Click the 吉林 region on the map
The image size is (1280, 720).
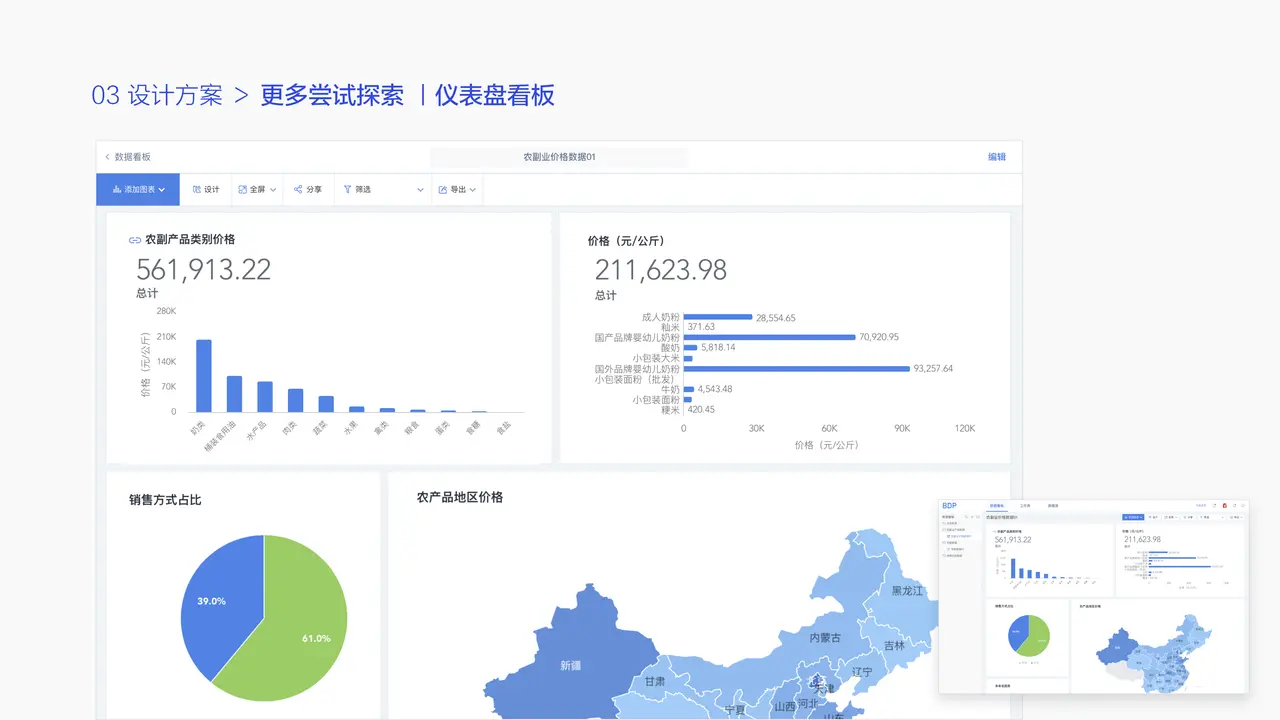(x=893, y=646)
